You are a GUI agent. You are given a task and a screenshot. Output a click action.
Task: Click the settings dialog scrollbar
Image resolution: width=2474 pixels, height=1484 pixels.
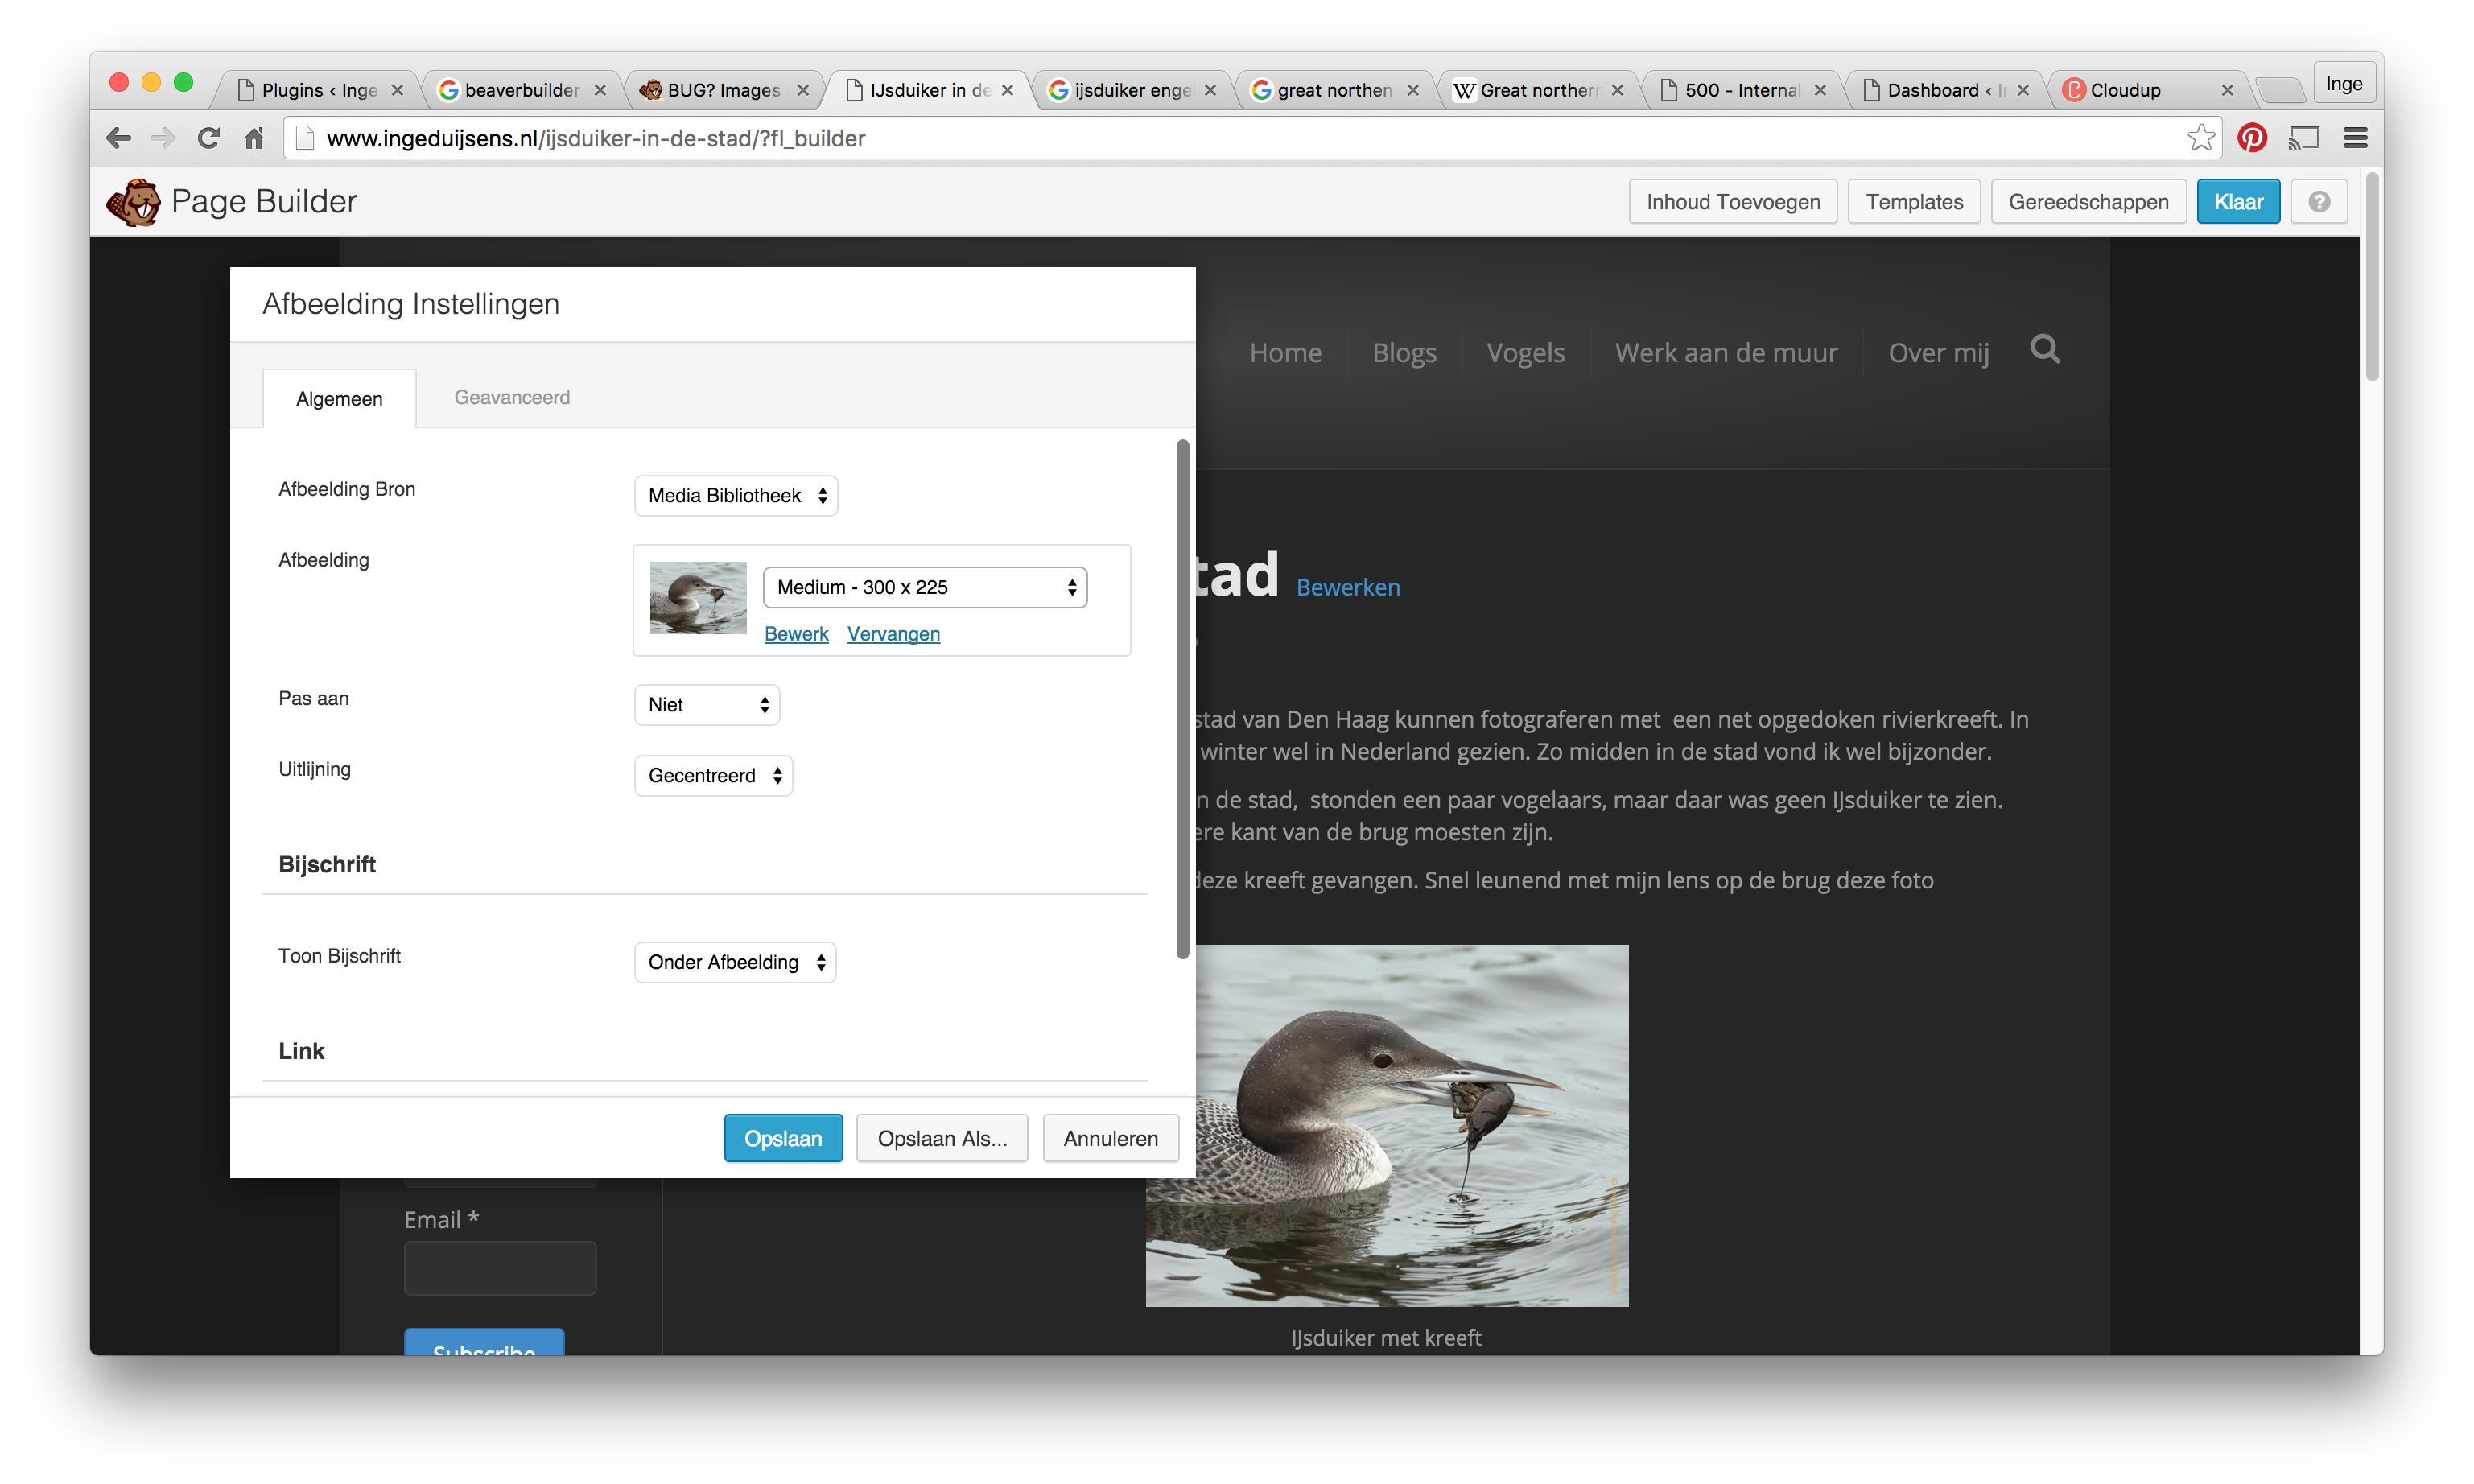(x=1183, y=698)
